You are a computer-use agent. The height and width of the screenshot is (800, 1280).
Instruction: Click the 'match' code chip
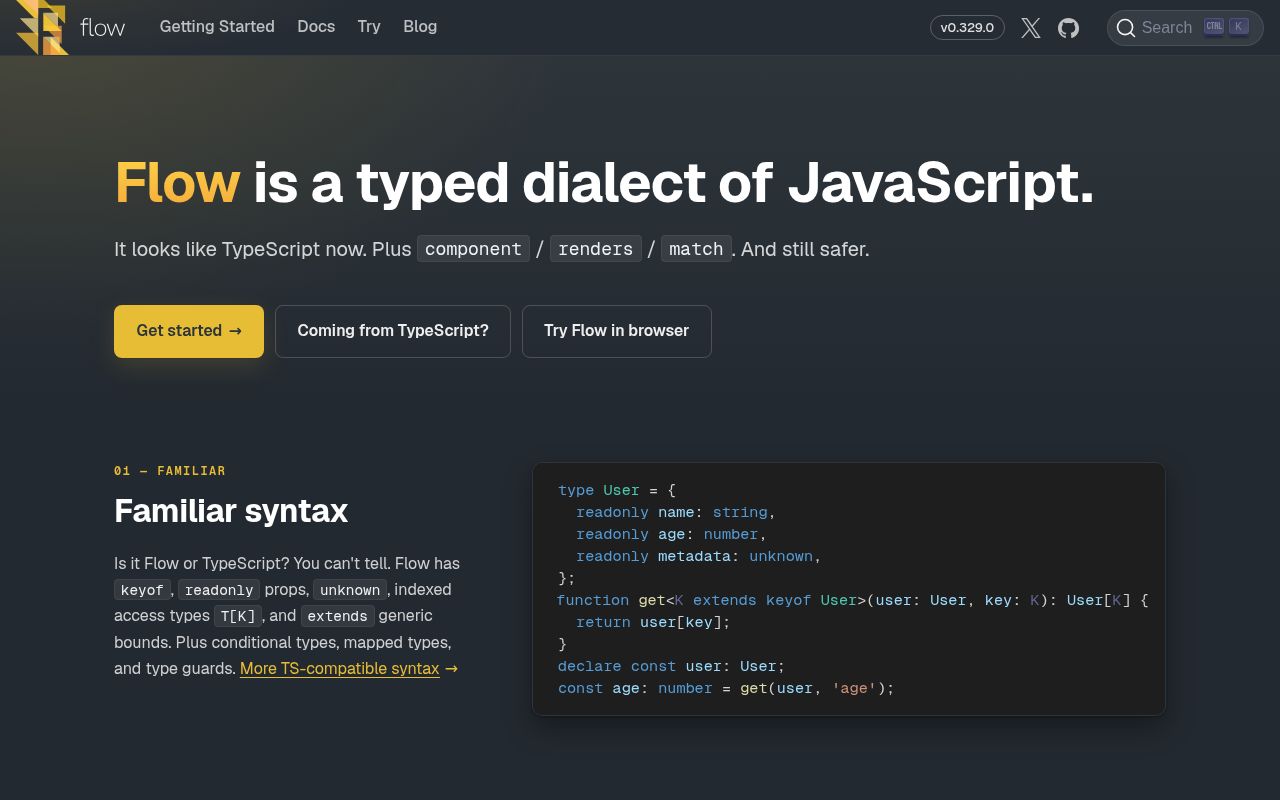pyautogui.click(x=696, y=249)
